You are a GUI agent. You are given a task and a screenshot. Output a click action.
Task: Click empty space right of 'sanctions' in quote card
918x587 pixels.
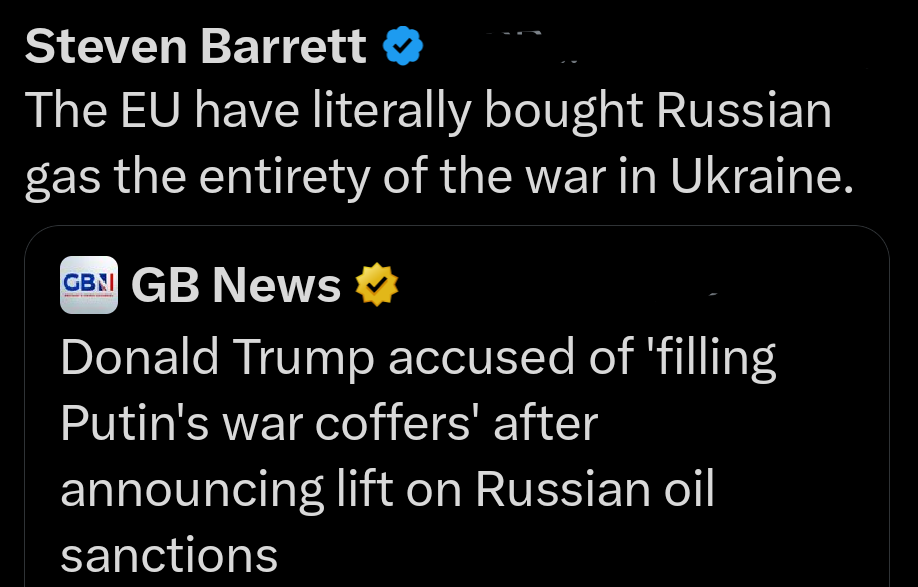click(x=580, y=555)
